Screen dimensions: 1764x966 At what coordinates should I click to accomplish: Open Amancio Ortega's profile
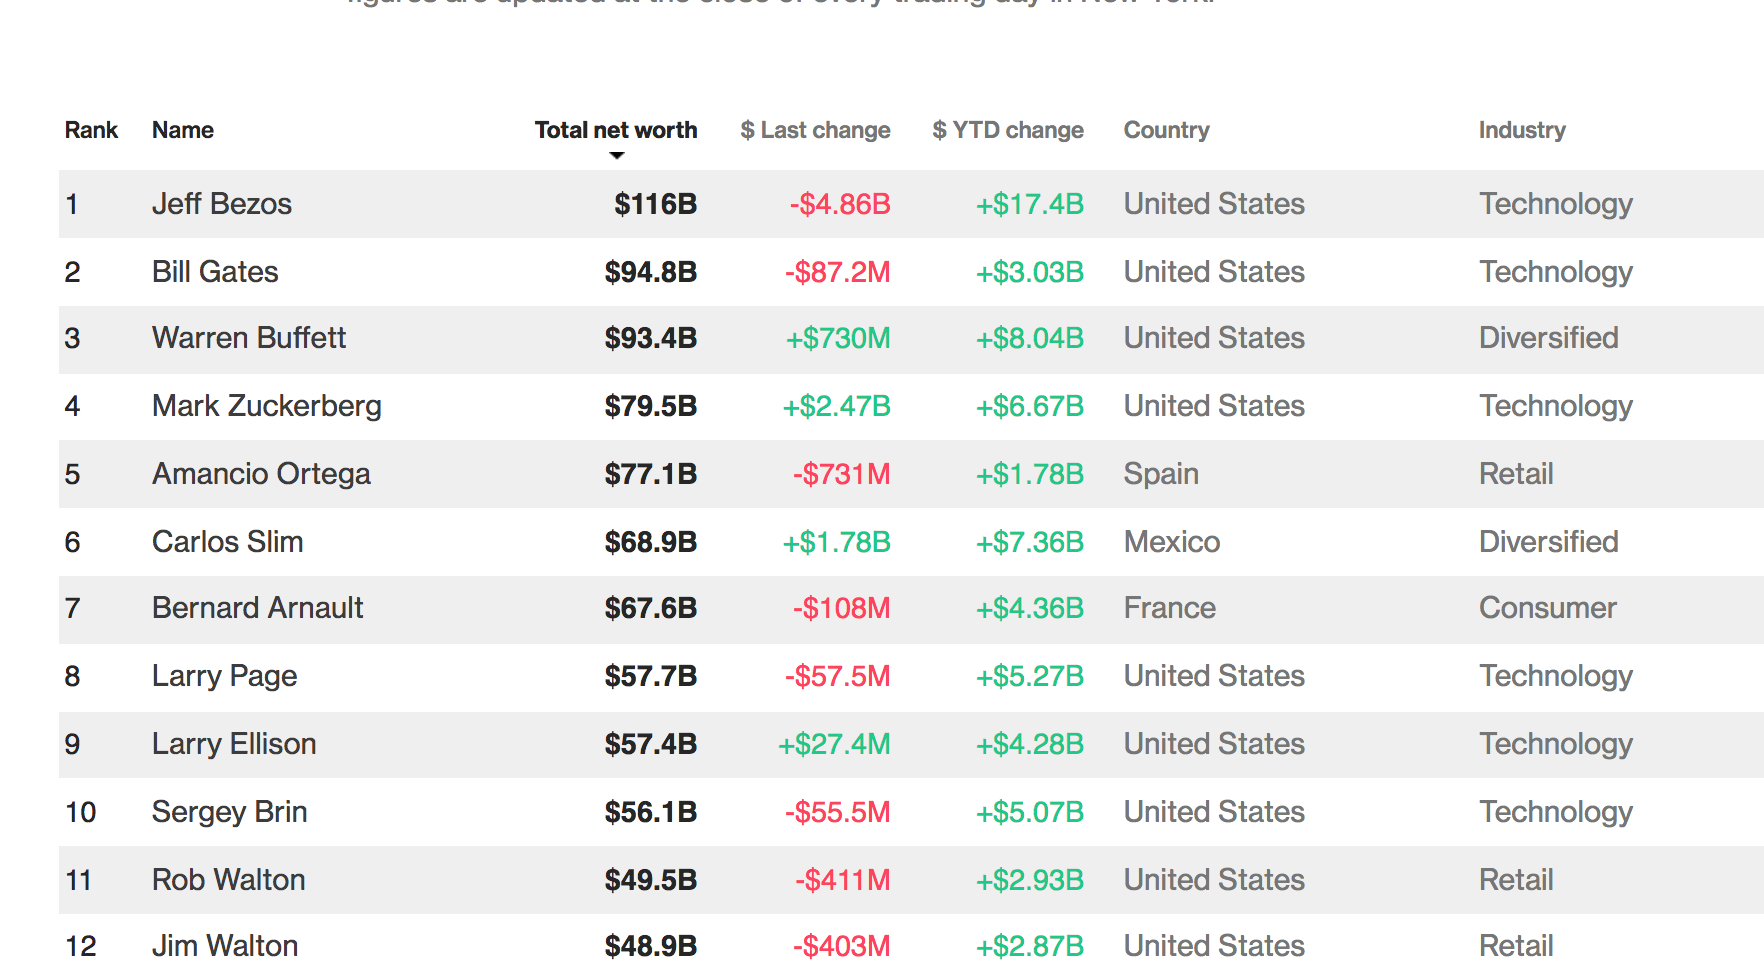click(x=261, y=474)
